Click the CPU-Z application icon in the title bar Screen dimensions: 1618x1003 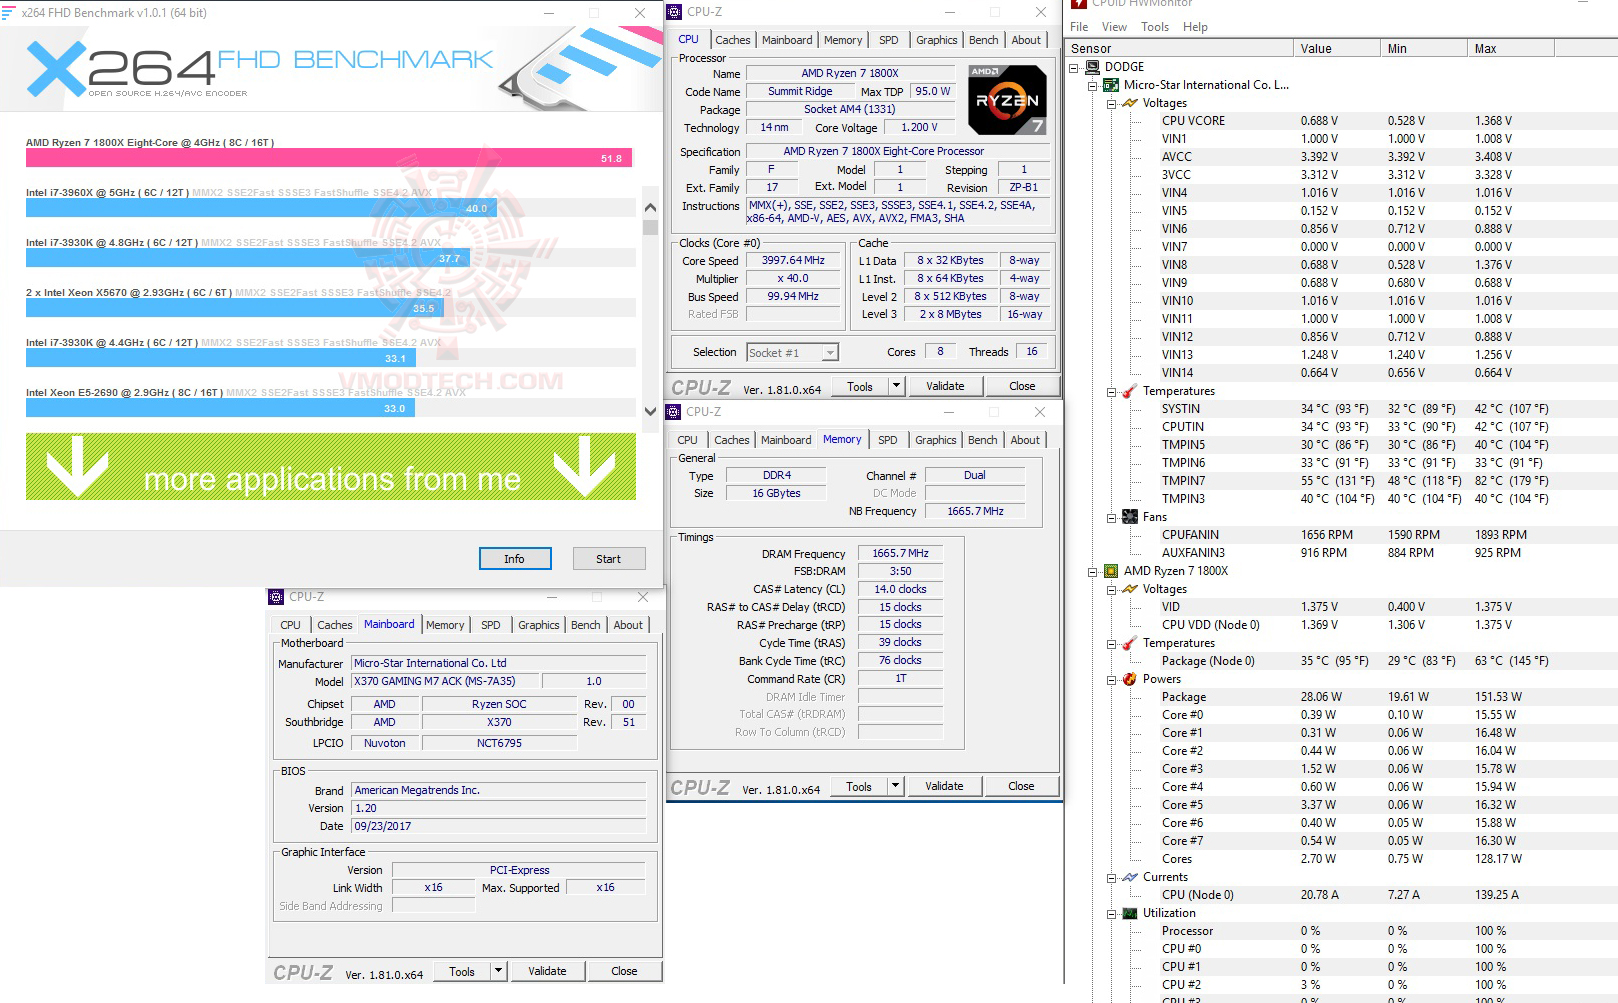click(676, 12)
